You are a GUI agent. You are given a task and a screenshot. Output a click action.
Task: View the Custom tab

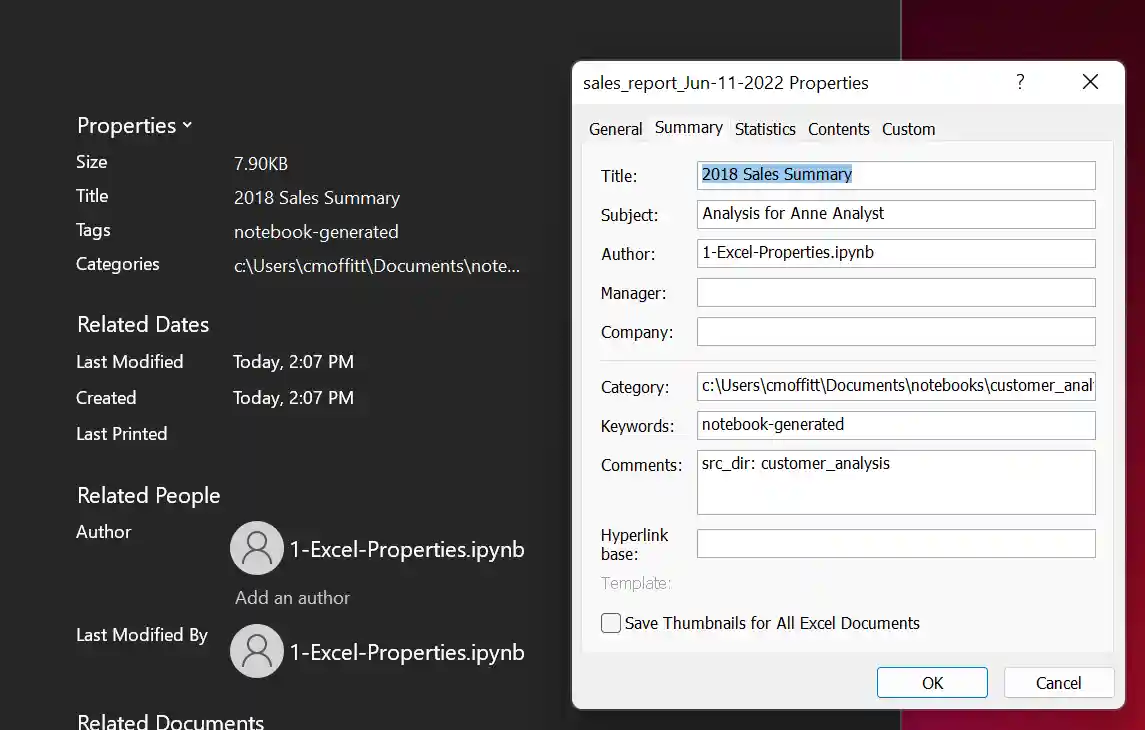[x=908, y=129]
